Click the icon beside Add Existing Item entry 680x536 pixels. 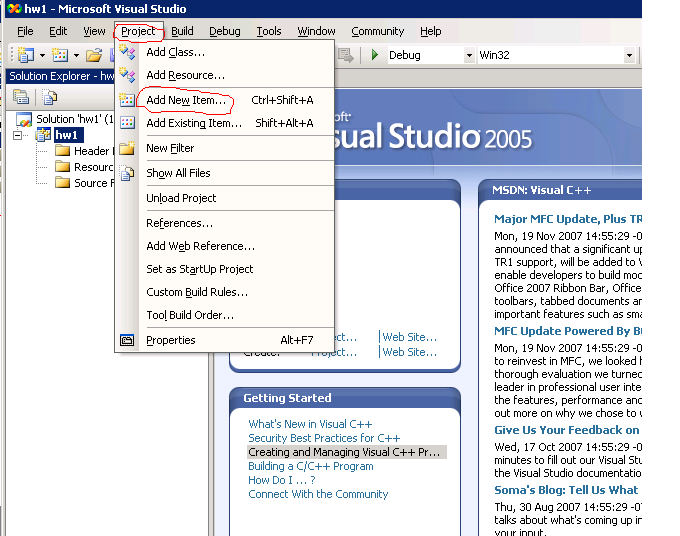127,123
